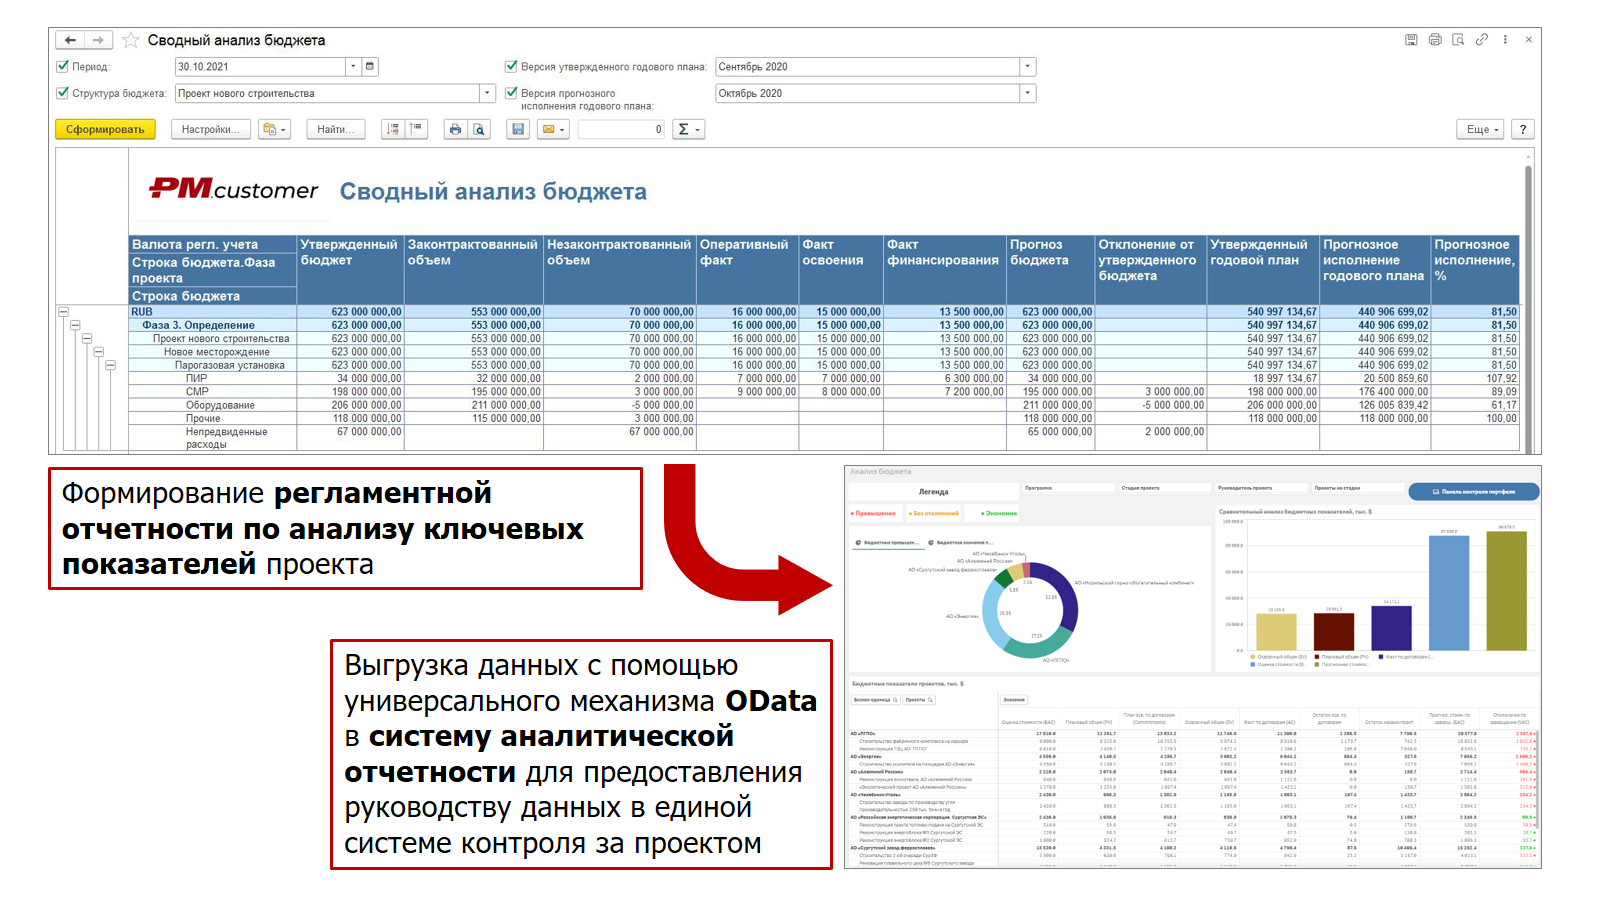Viewport: 1600px width, 900px height.
Task: Click Панель контроля портфеля dashboard button
Action: 1474,491
